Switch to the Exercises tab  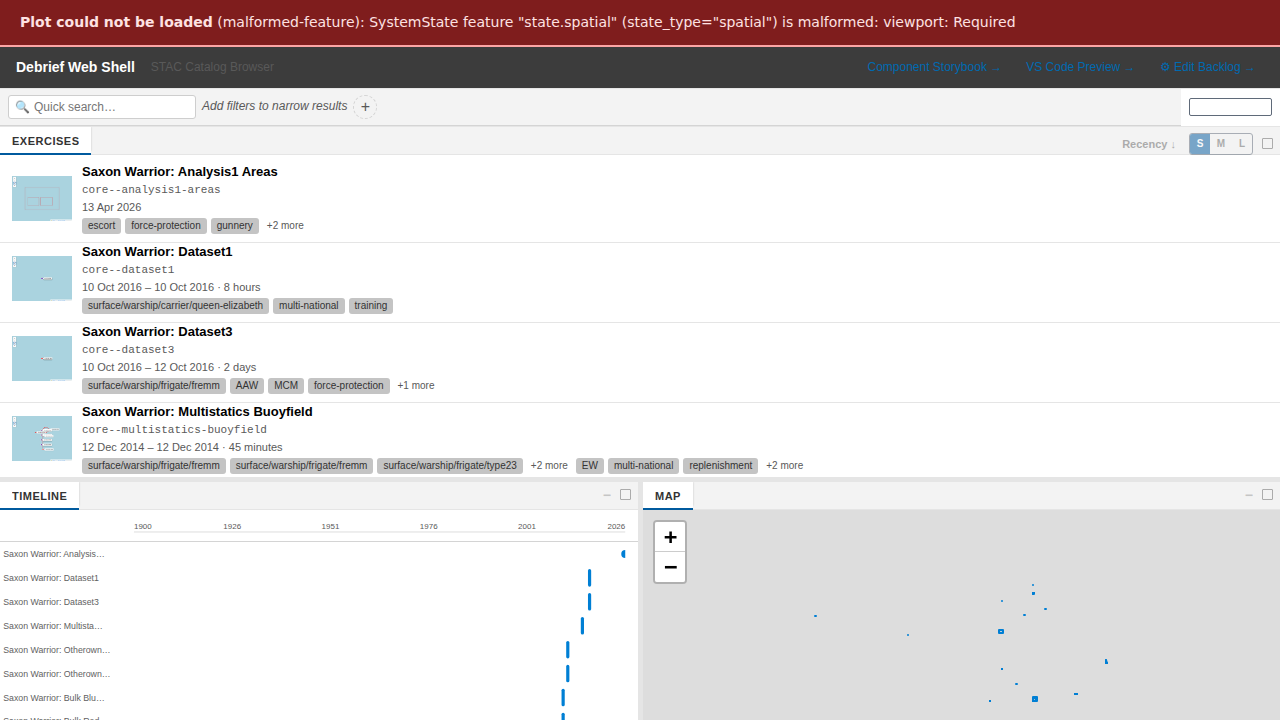[46, 141]
